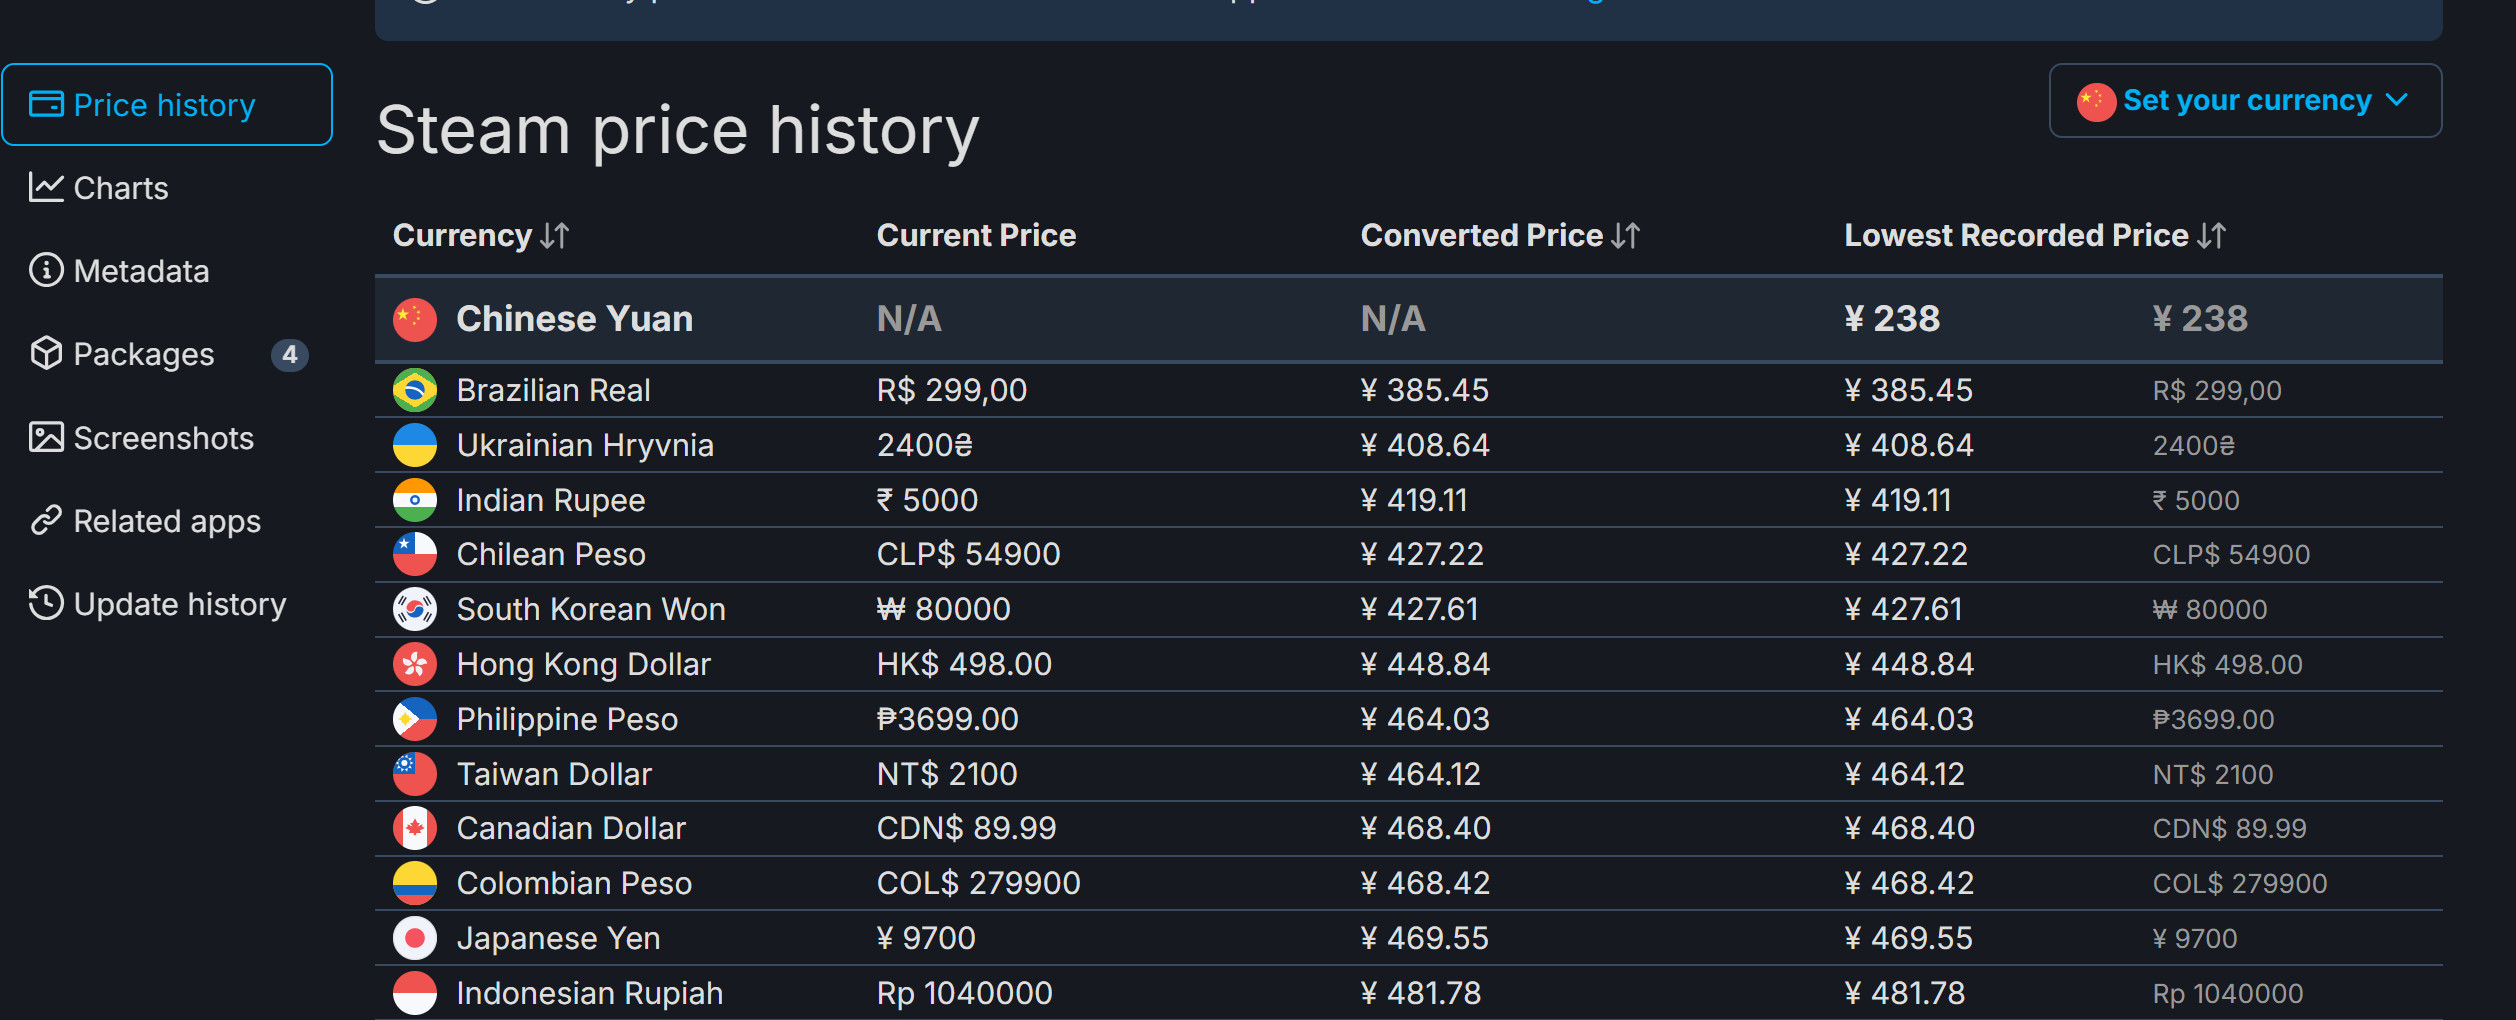Click the Related apps chain-link icon
The width and height of the screenshot is (2516, 1020).
tap(46, 520)
